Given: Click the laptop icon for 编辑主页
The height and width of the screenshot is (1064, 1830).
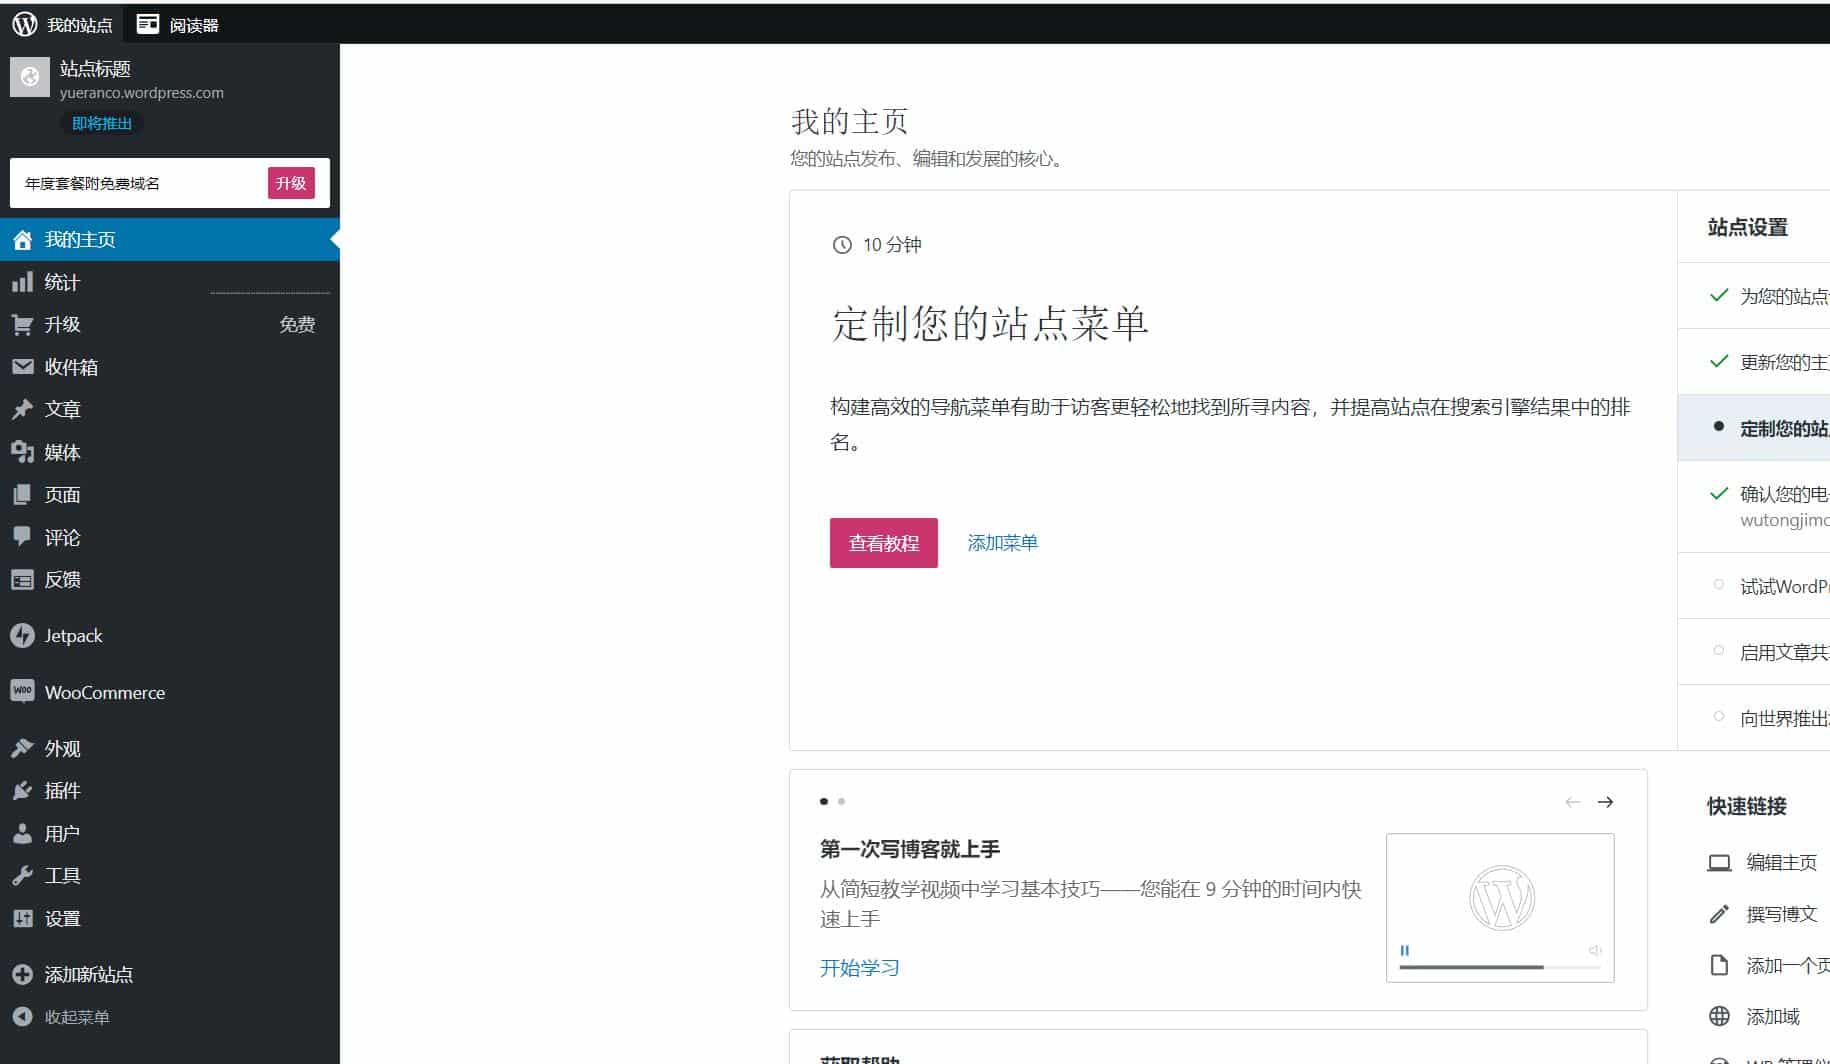Looking at the screenshot, I should [1719, 863].
